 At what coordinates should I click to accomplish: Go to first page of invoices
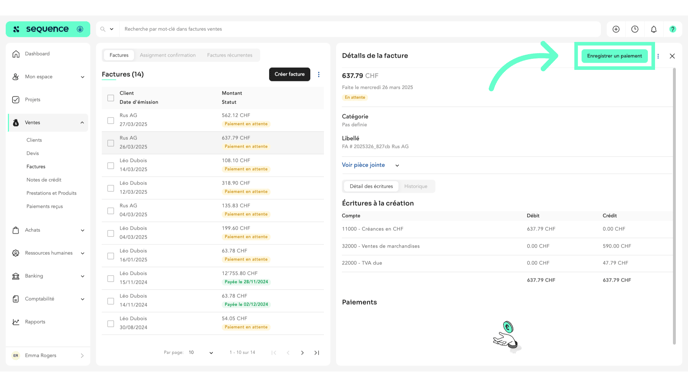pyautogui.click(x=274, y=353)
